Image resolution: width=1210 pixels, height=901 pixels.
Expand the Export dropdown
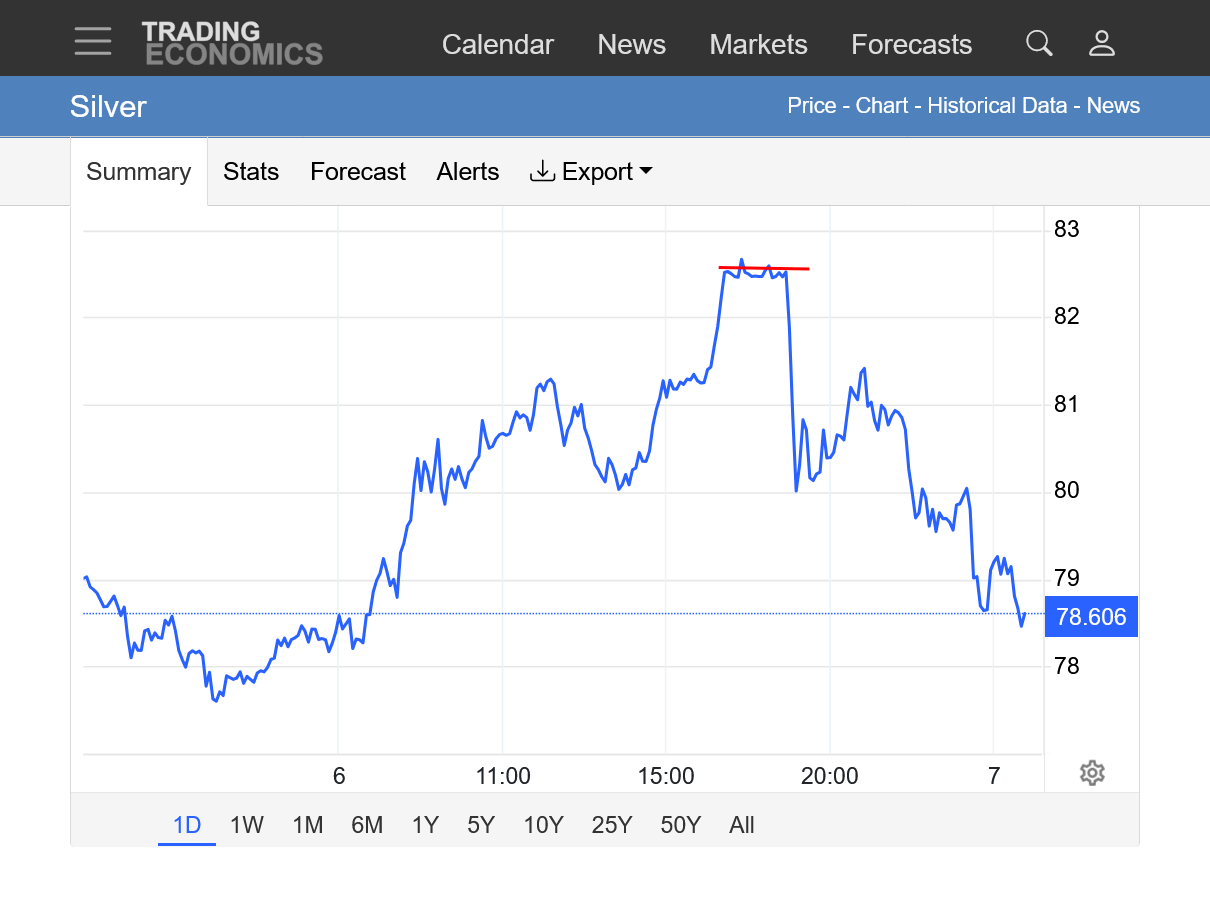(591, 172)
